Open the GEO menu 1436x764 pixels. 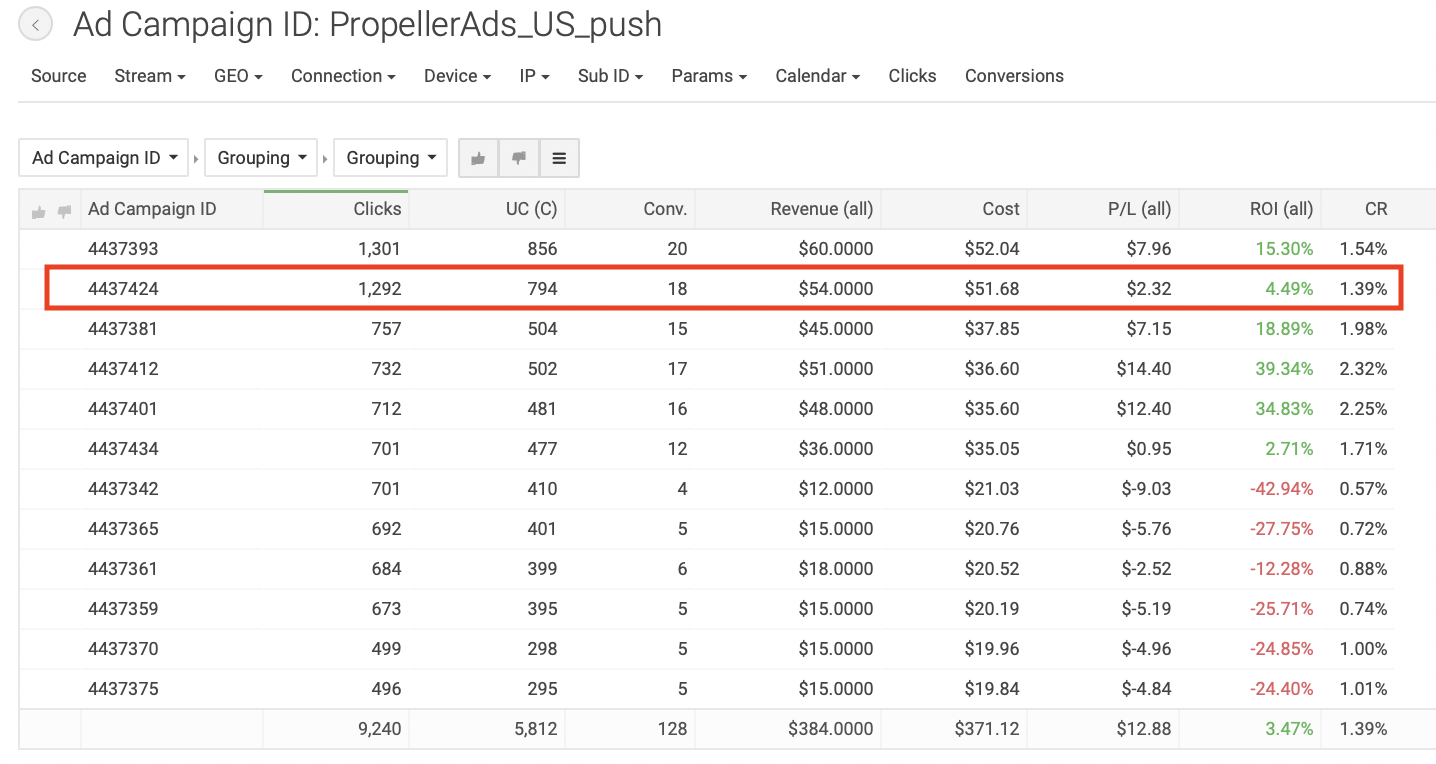point(238,76)
